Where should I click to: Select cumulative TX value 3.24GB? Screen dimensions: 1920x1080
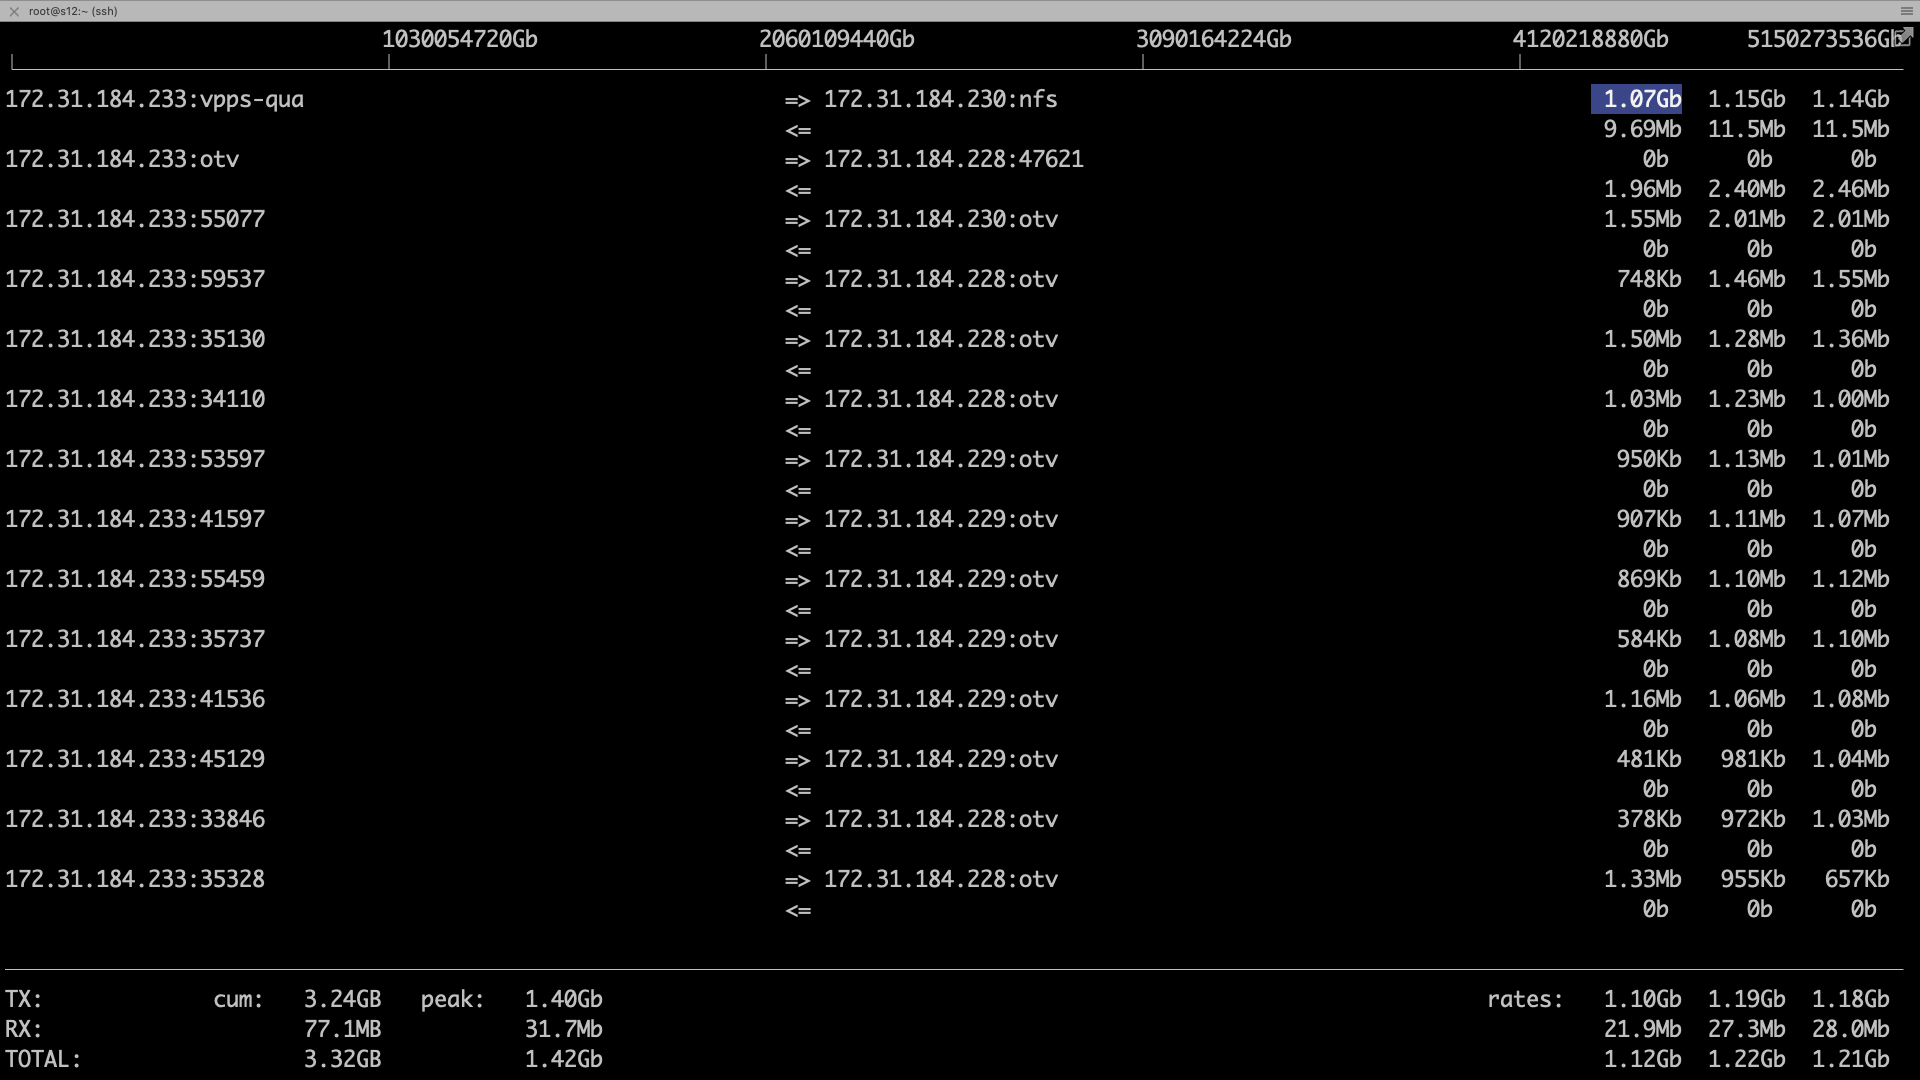tap(343, 999)
